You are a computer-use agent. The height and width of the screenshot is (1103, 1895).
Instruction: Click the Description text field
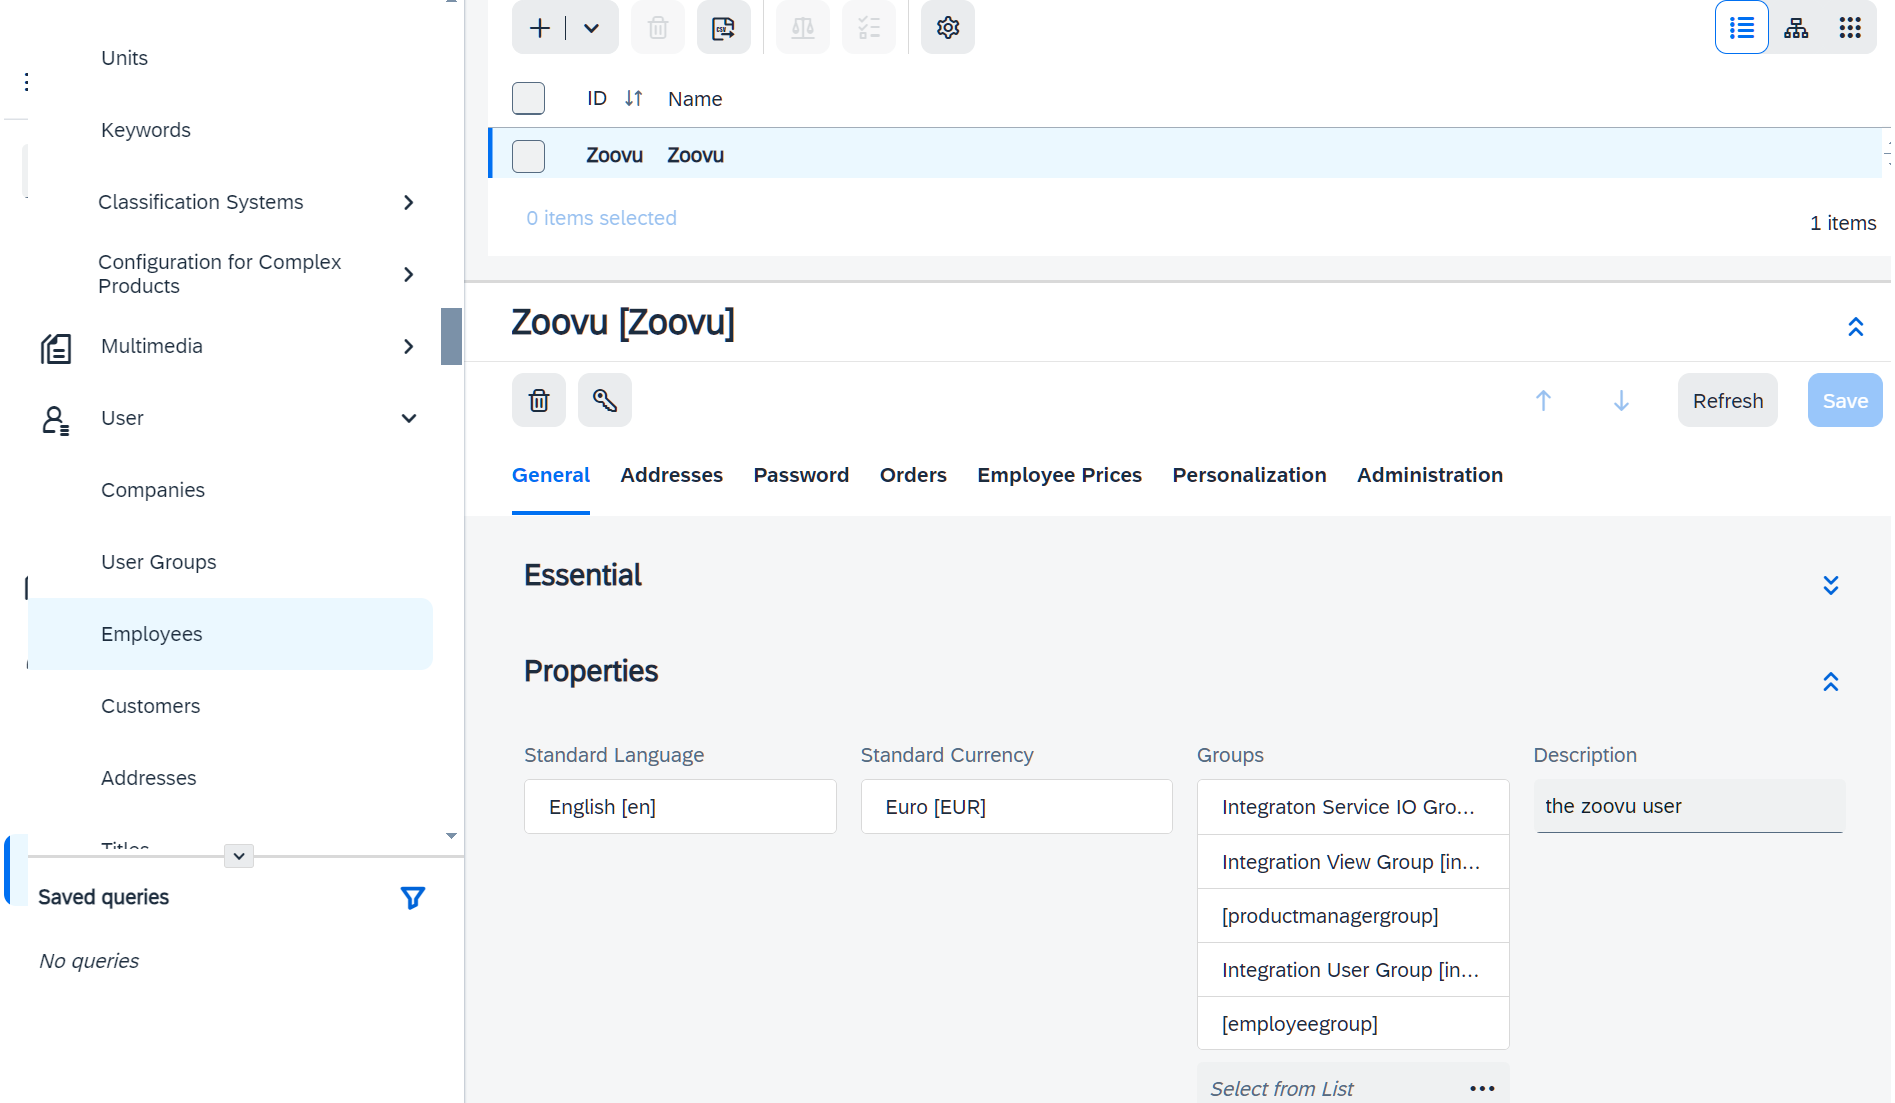click(1688, 806)
